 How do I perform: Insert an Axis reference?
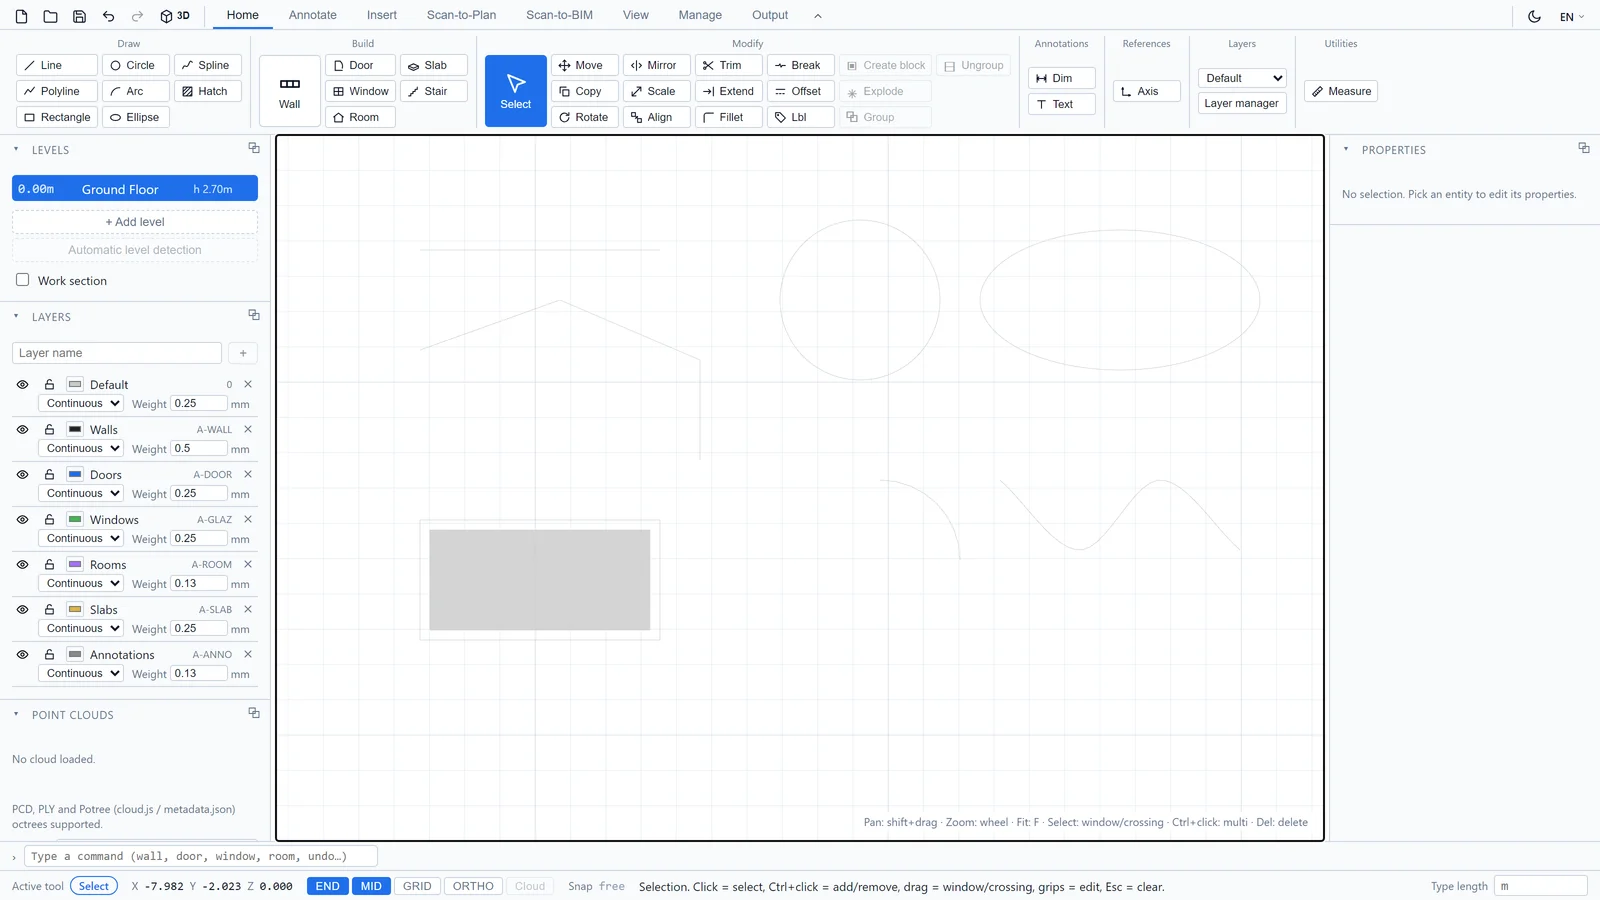[x=1147, y=91]
